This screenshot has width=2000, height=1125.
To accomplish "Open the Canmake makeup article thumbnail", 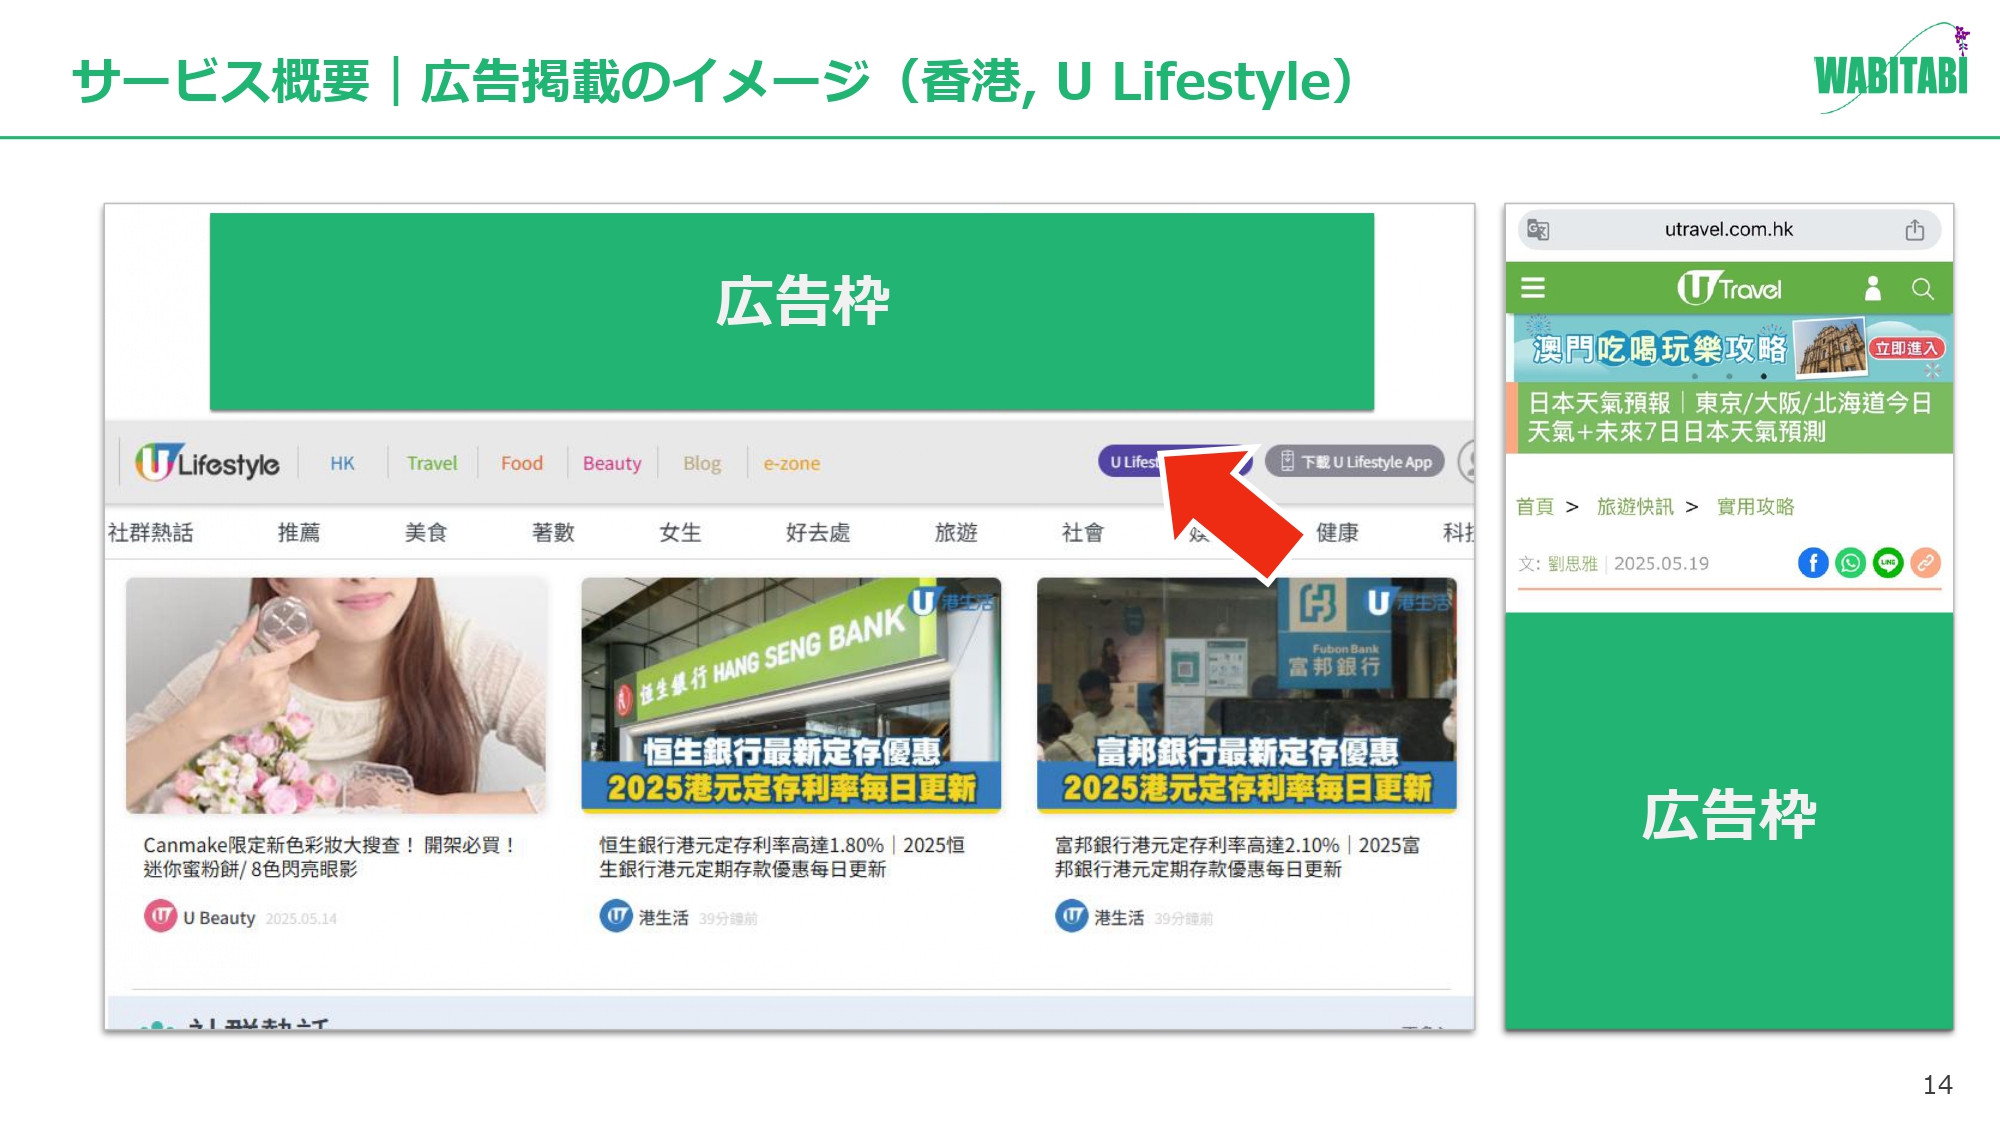I will click(x=336, y=694).
